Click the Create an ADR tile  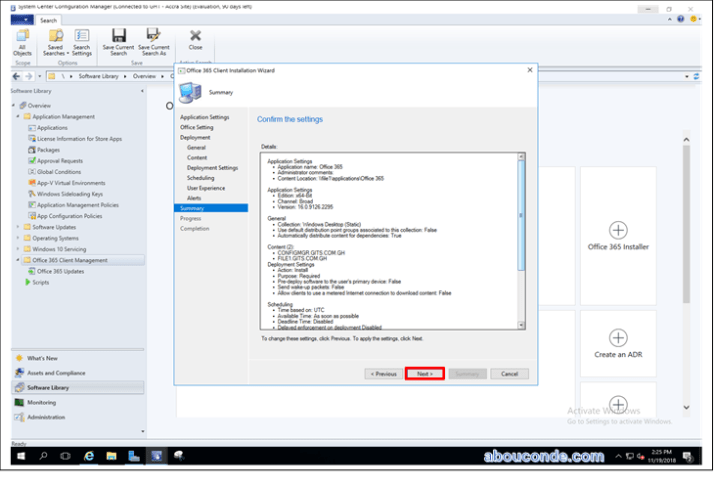[x=618, y=343]
